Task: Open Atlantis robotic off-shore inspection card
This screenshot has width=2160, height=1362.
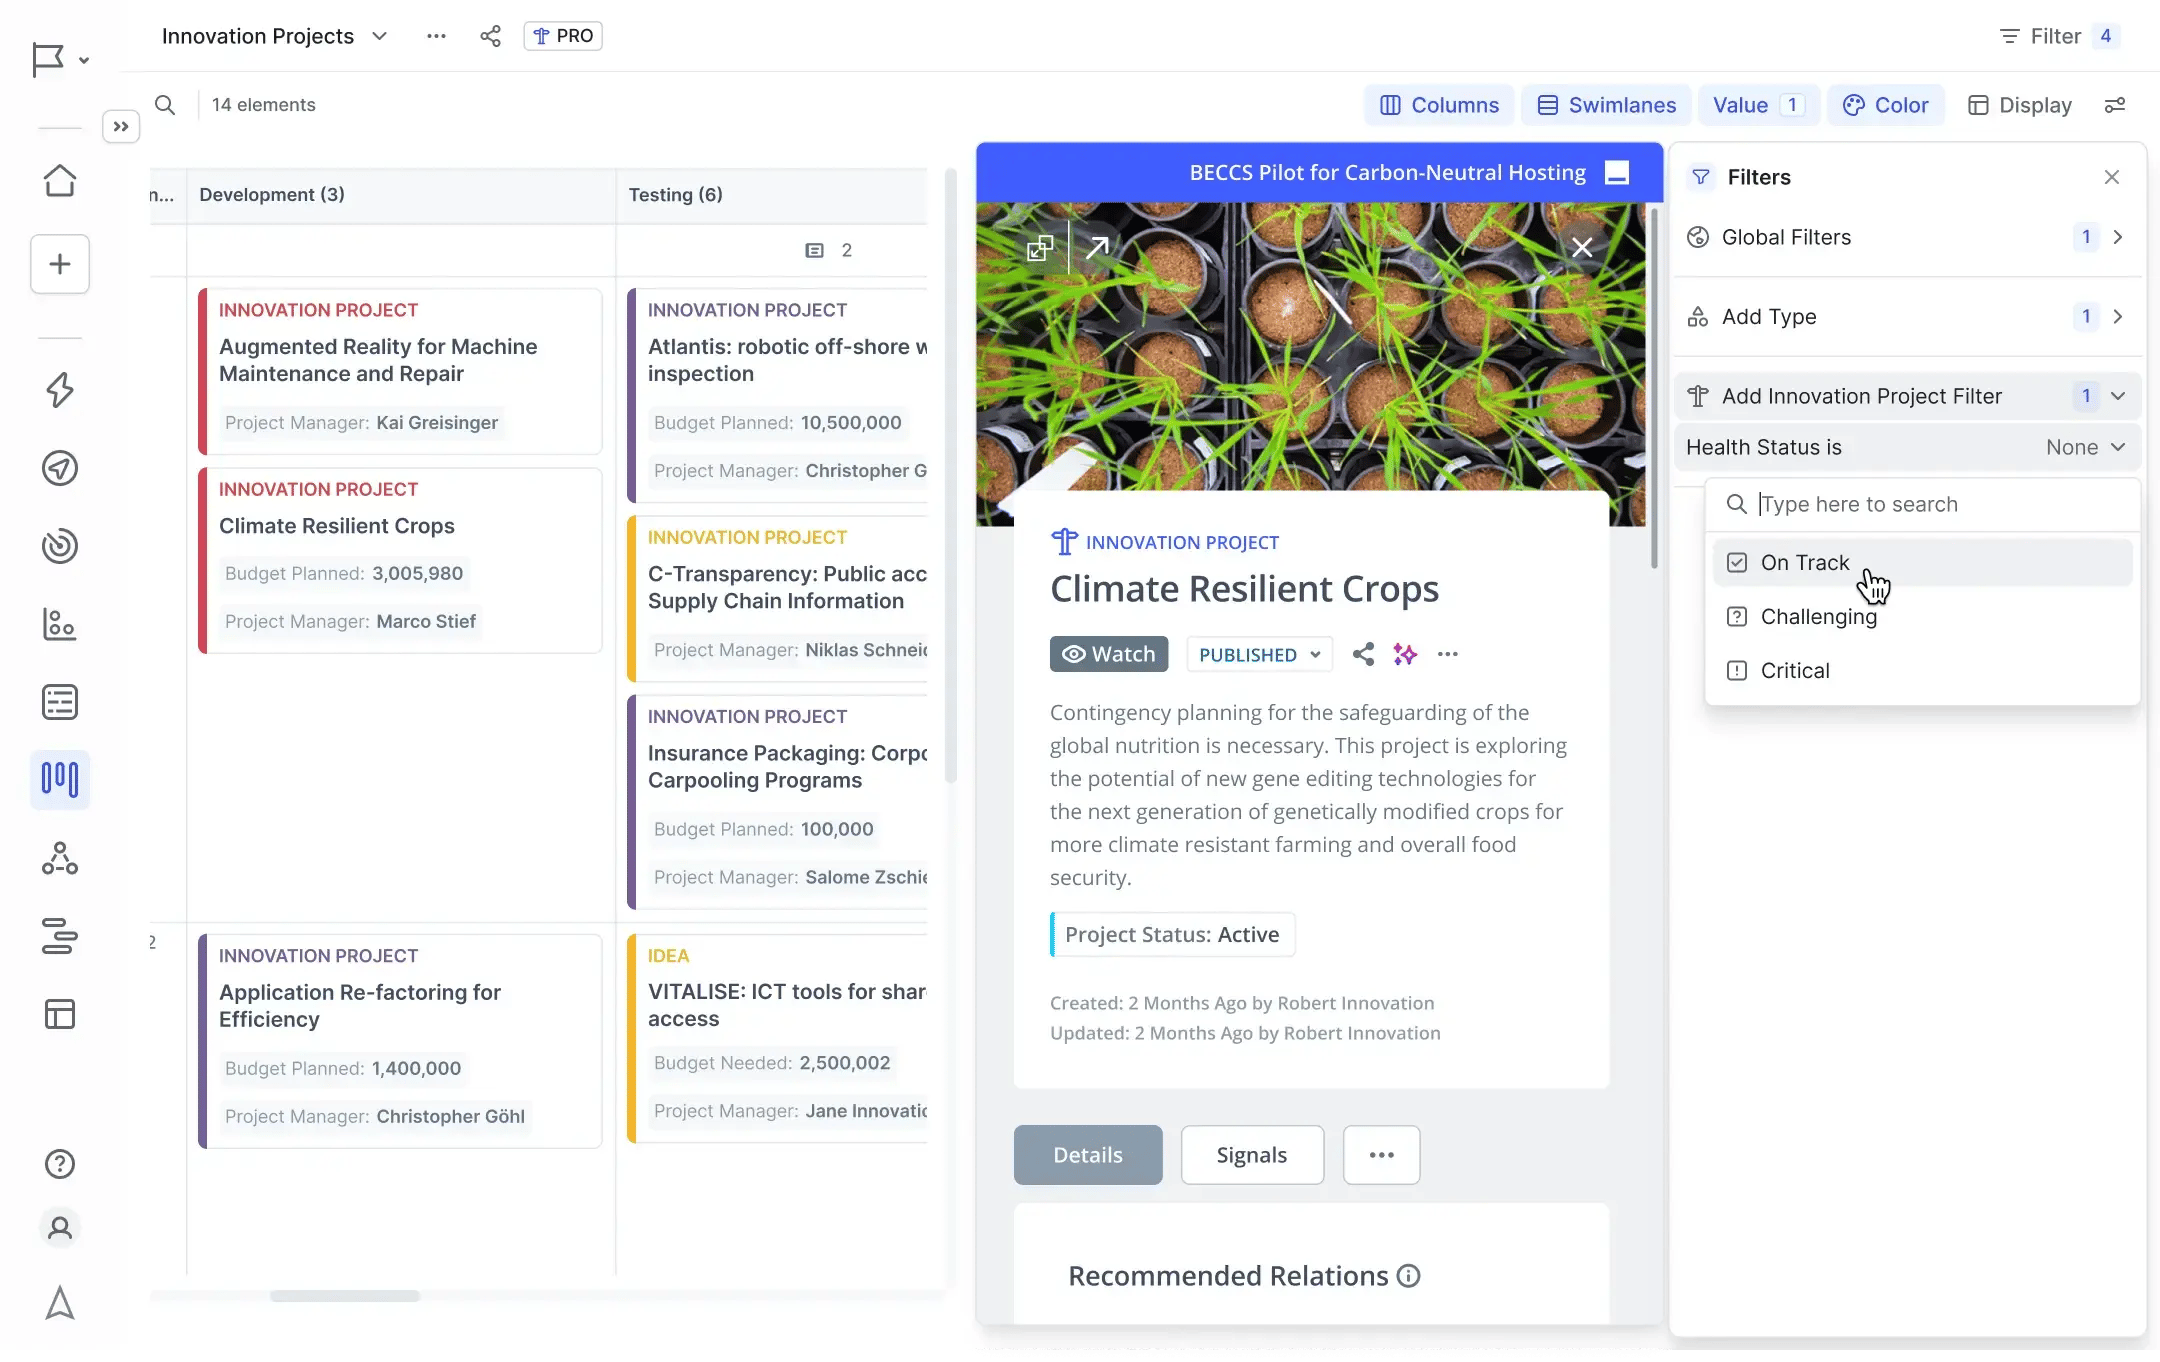Action: pos(777,396)
